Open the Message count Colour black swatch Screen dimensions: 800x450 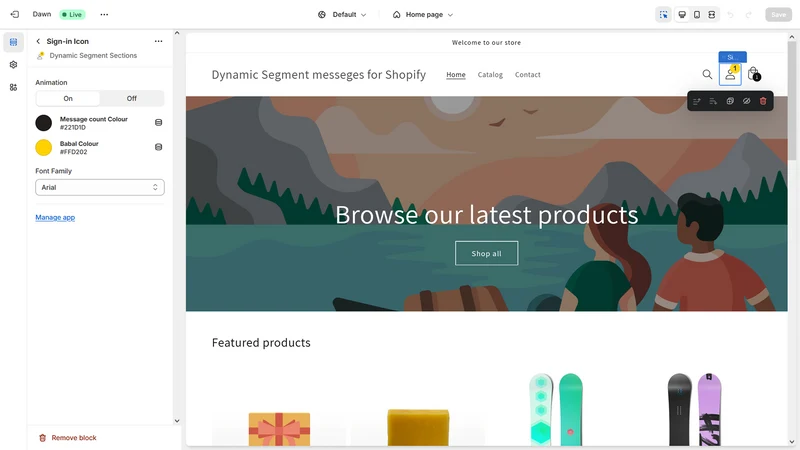[x=43, y=122]
